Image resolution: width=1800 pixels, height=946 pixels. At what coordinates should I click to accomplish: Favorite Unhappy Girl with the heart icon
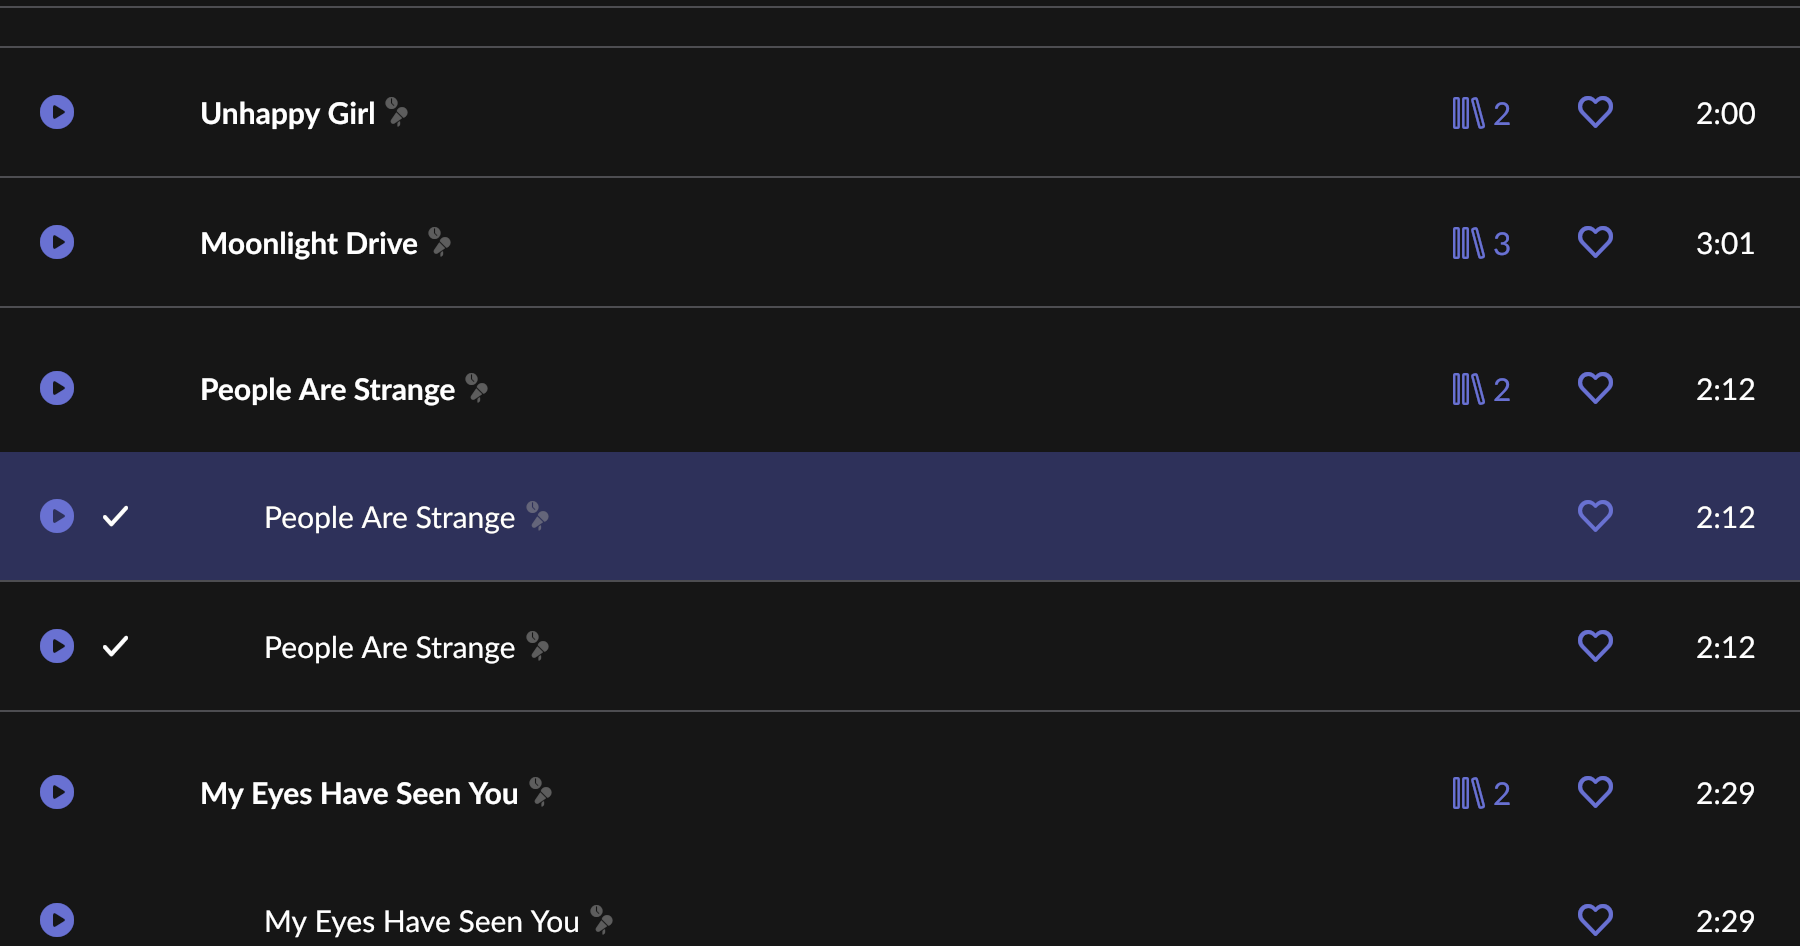(x=1595, y=112)
